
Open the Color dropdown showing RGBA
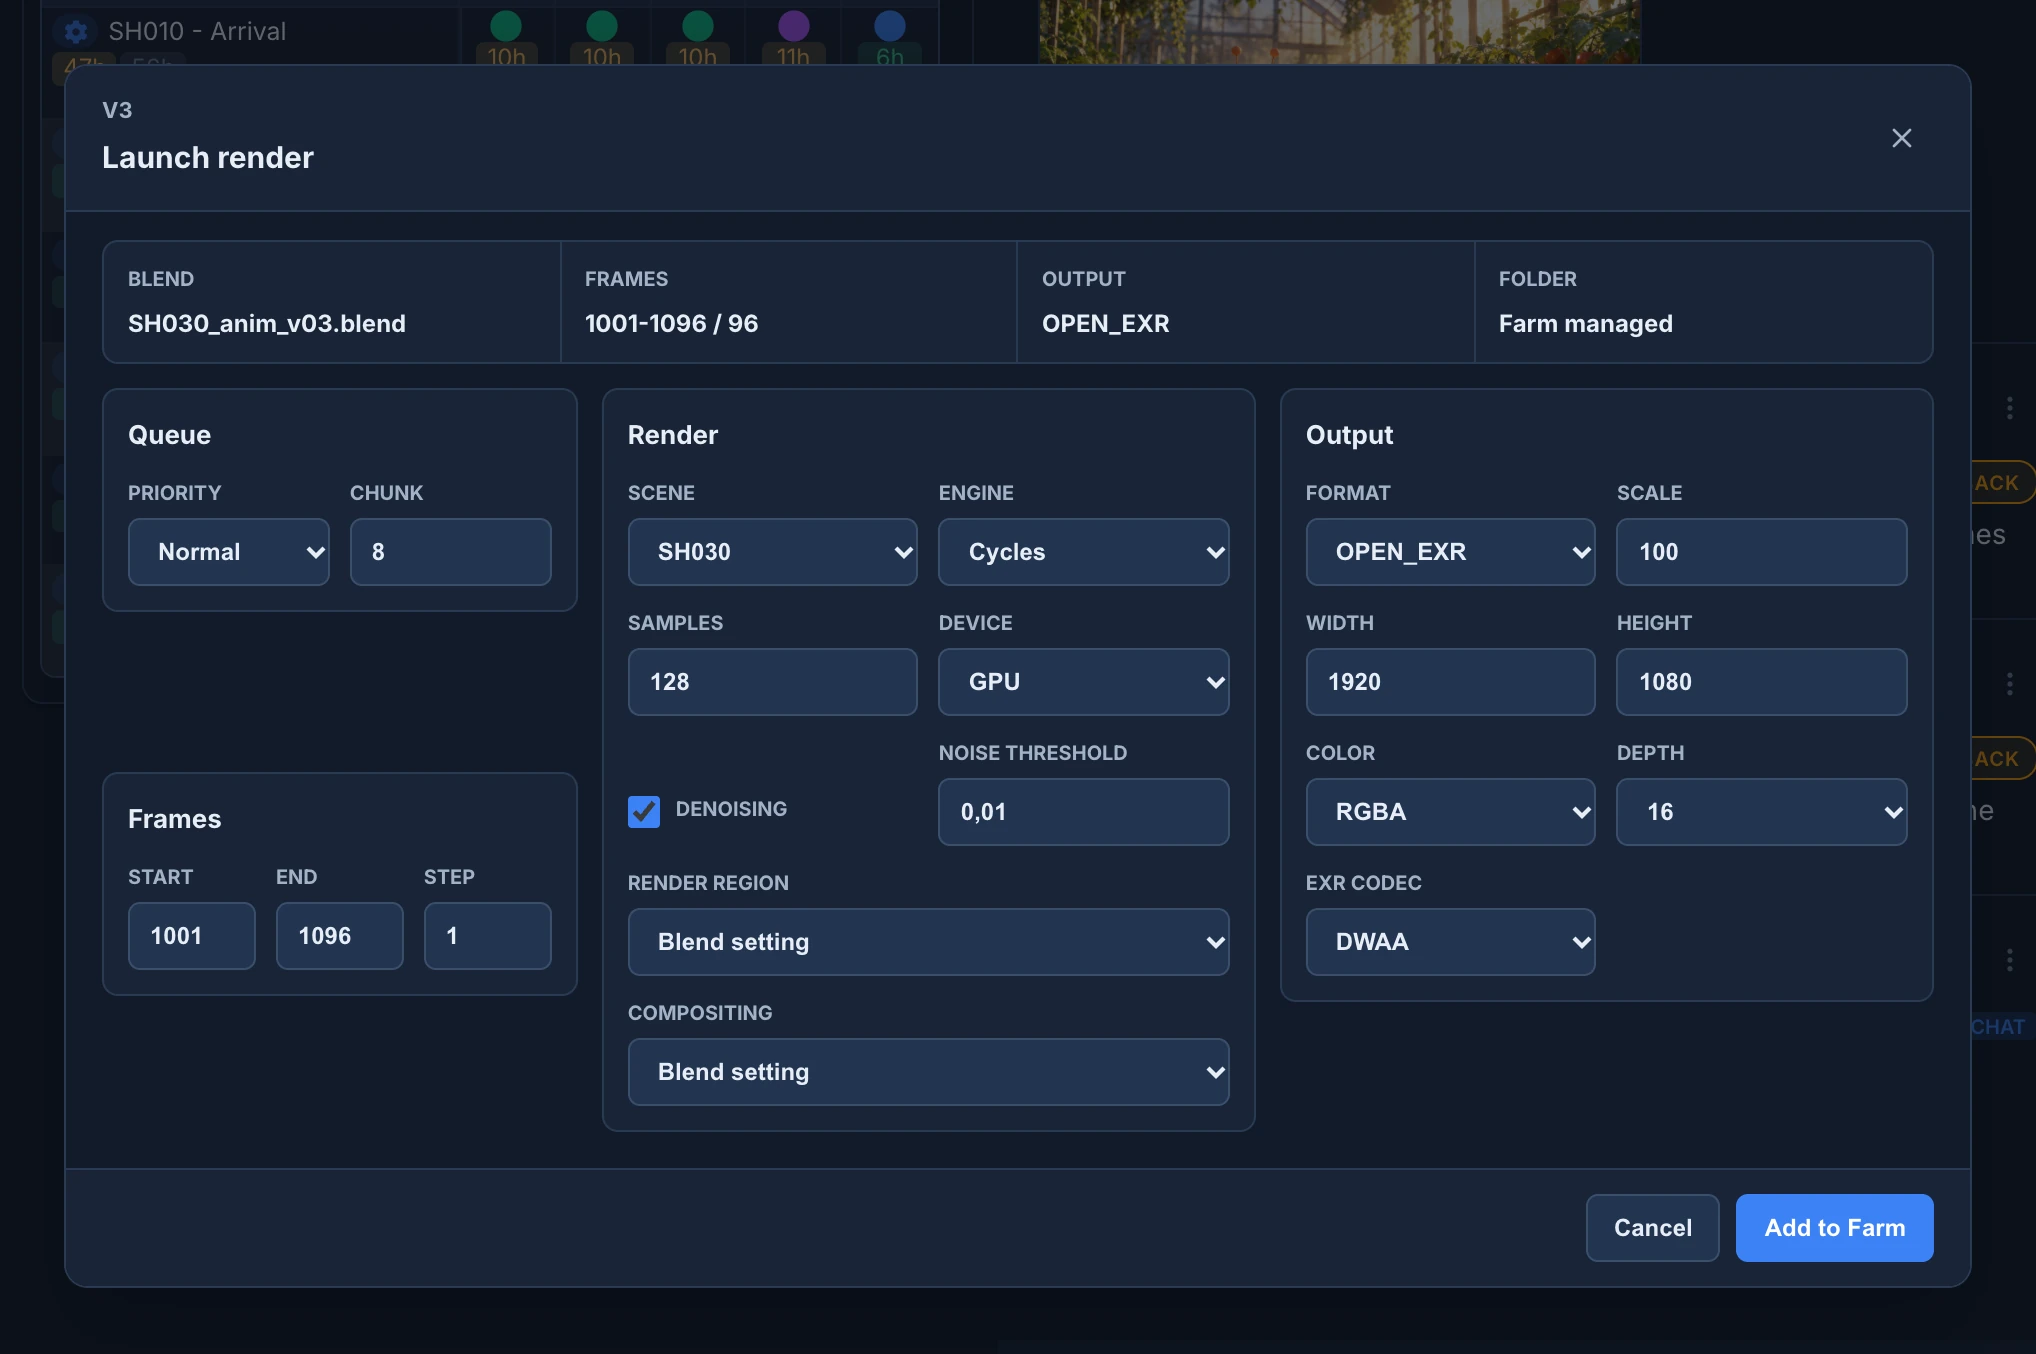click(1450, 812)
